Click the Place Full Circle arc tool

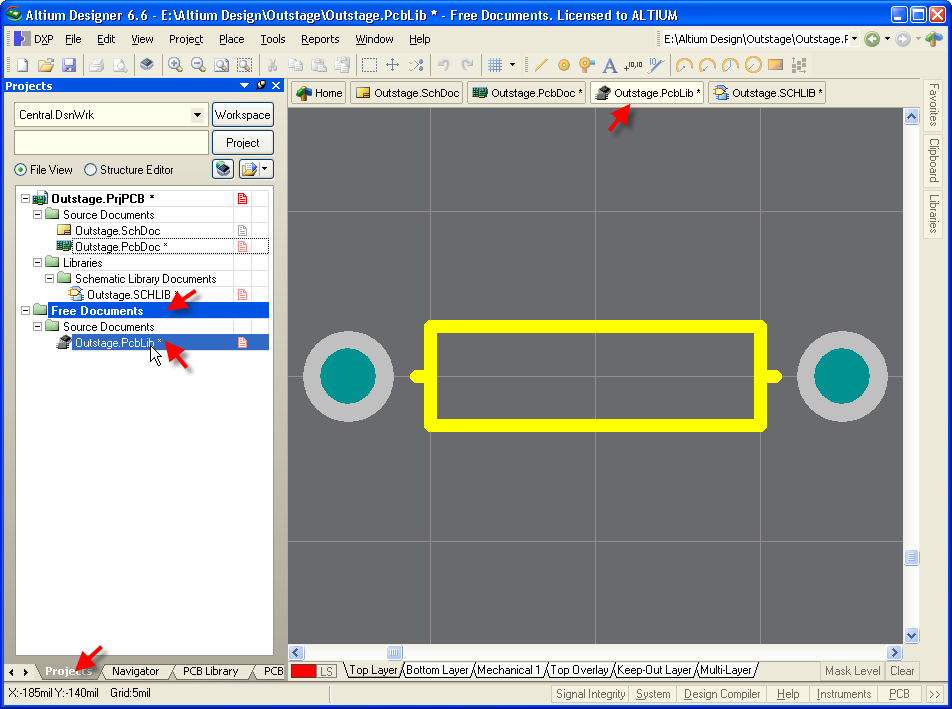[x=752, y=65]
